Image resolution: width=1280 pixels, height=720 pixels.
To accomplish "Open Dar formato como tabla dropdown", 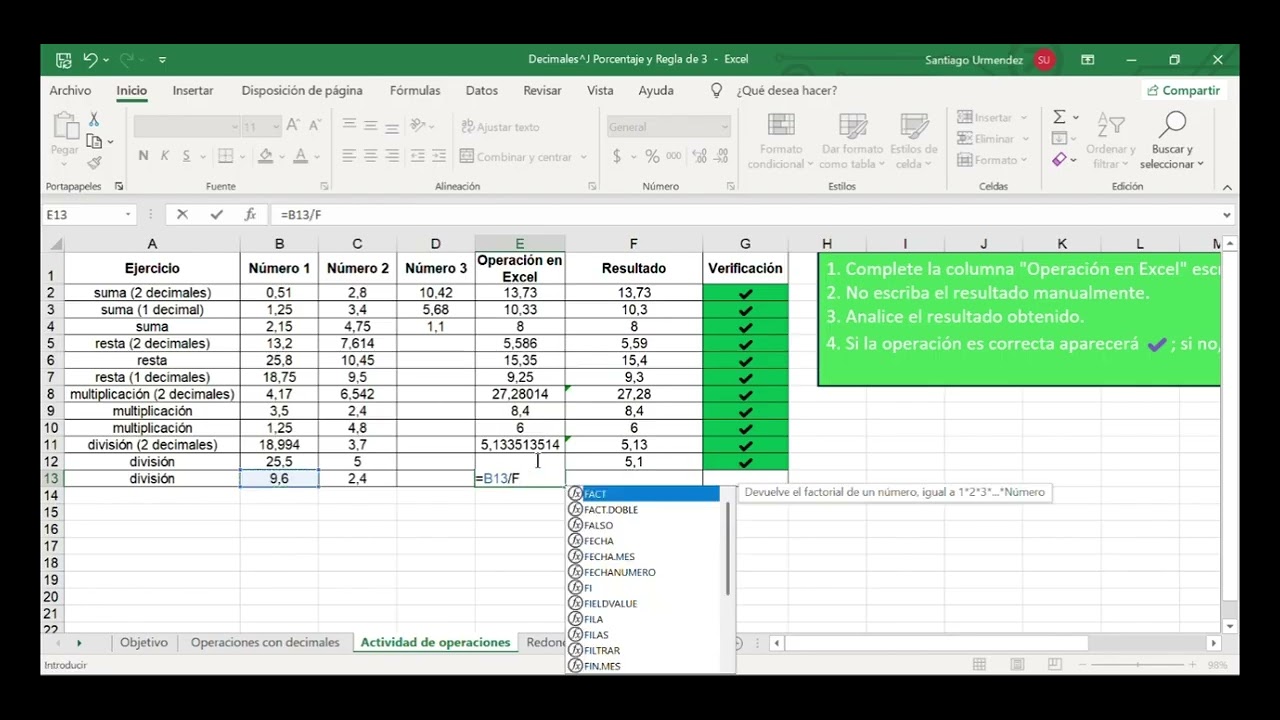I will (x=852, y=141).
